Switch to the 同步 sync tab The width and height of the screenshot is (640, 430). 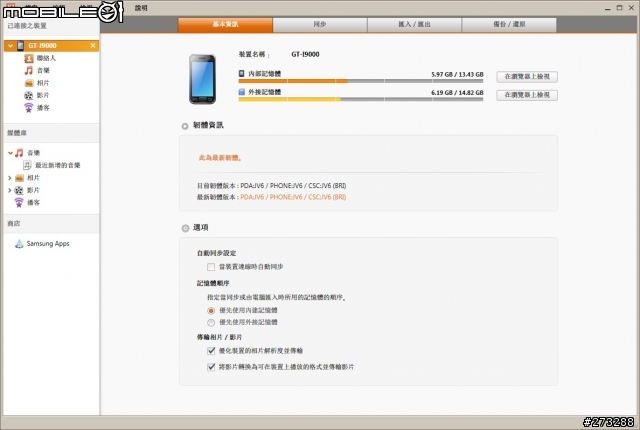(320, 24)
